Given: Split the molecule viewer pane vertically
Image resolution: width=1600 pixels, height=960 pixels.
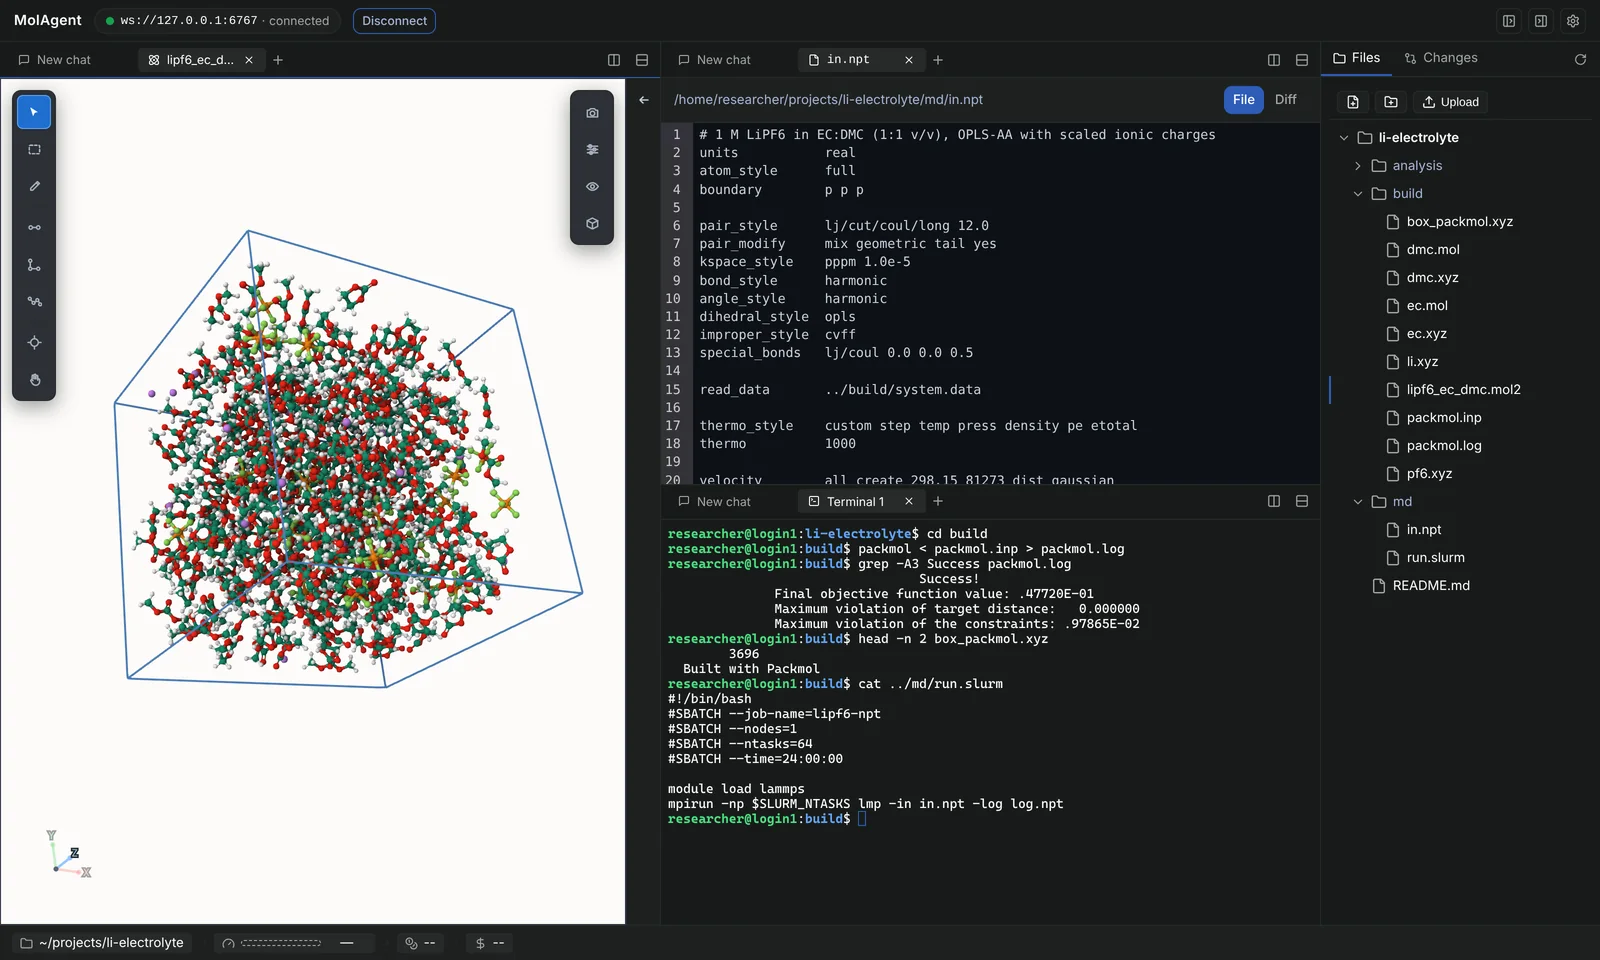Looking at the screenshot, I should 614,60.
